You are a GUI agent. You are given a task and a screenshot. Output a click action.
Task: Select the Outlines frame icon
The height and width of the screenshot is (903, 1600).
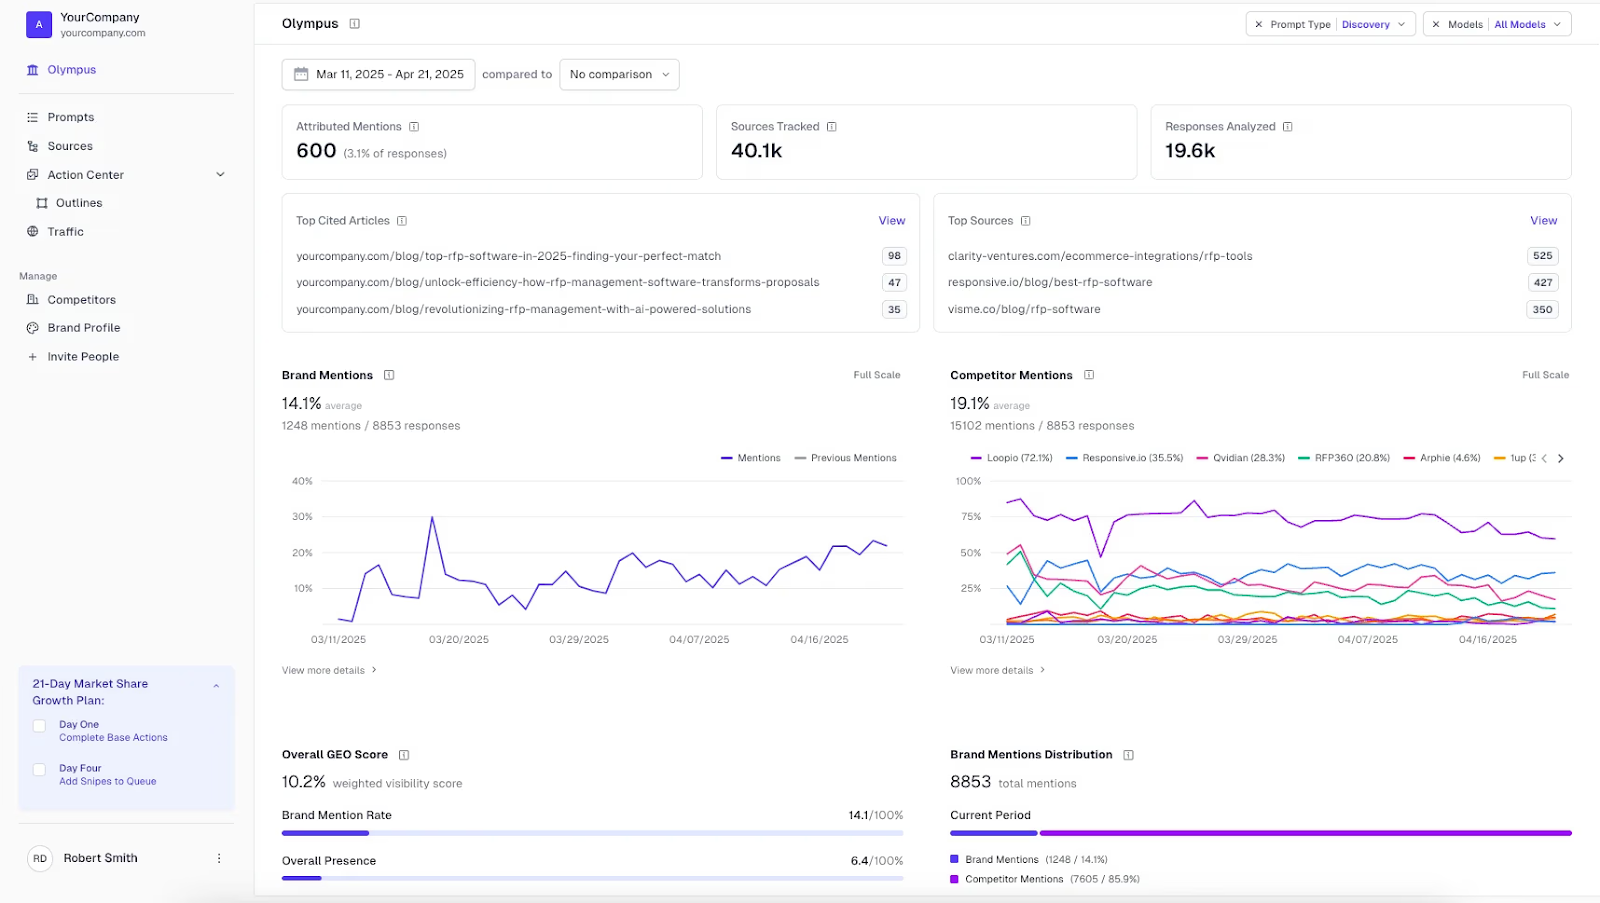point(41,202)
